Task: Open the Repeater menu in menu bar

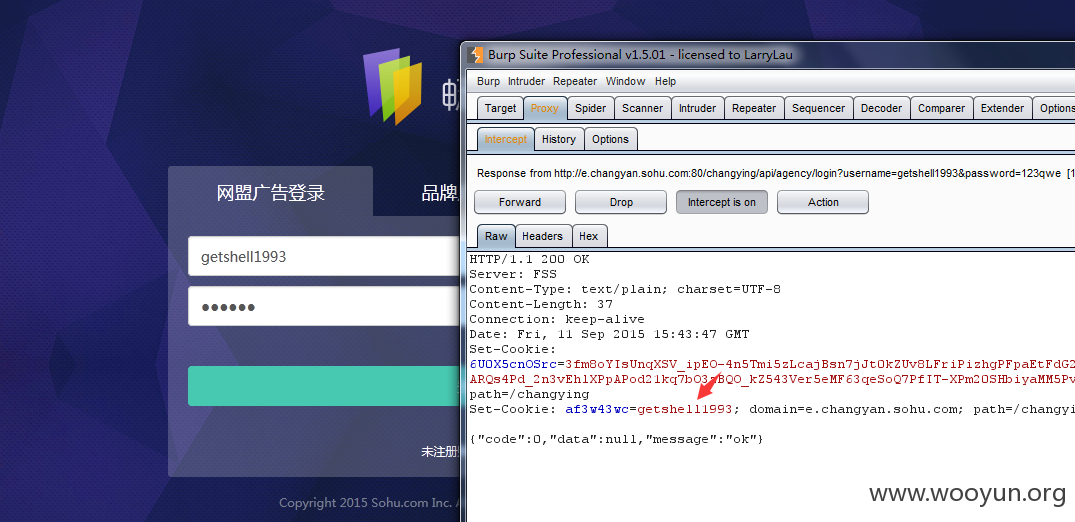Action: (575, 81)
